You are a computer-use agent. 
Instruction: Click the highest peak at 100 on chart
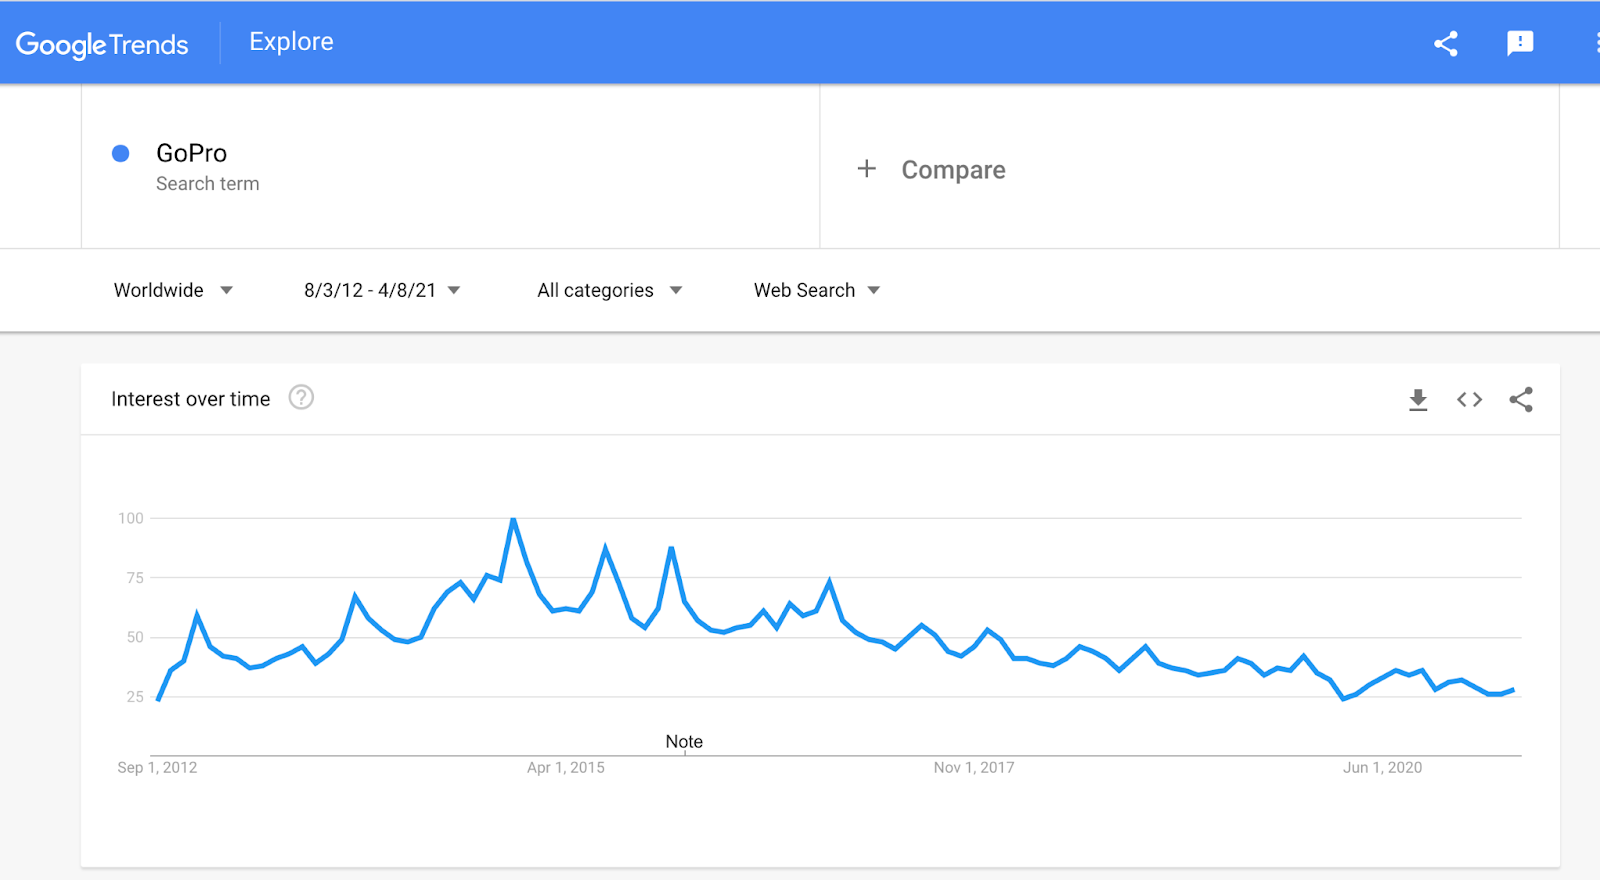(513, 519)
